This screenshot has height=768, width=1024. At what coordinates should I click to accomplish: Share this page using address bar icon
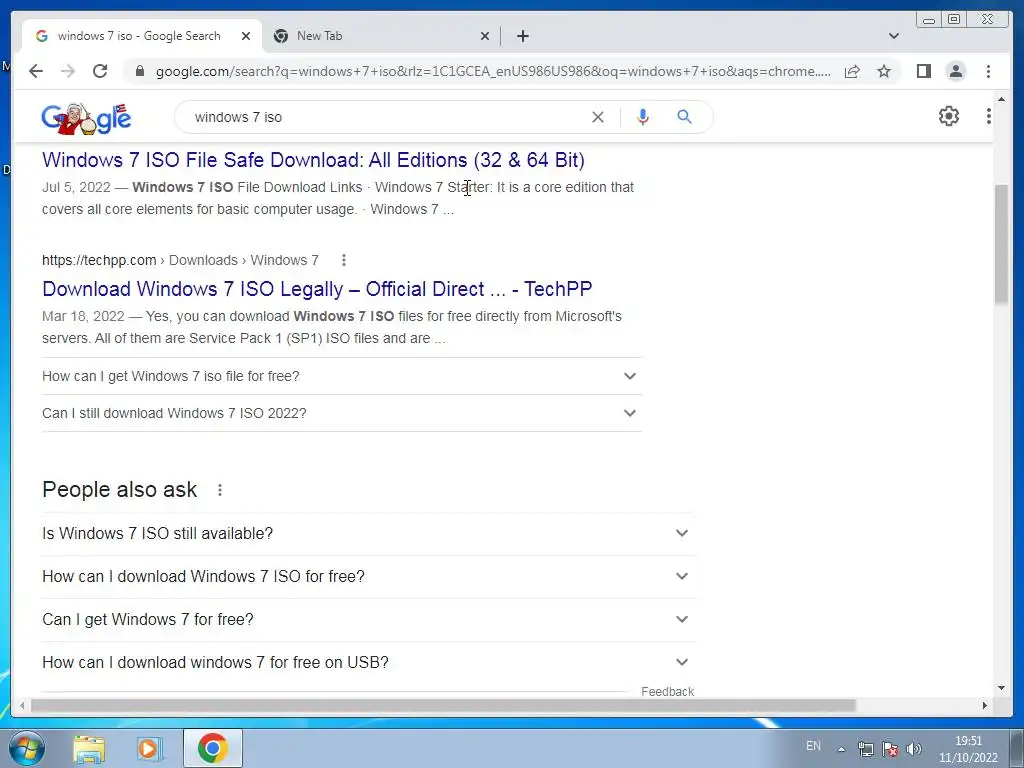tap(852, 71)
